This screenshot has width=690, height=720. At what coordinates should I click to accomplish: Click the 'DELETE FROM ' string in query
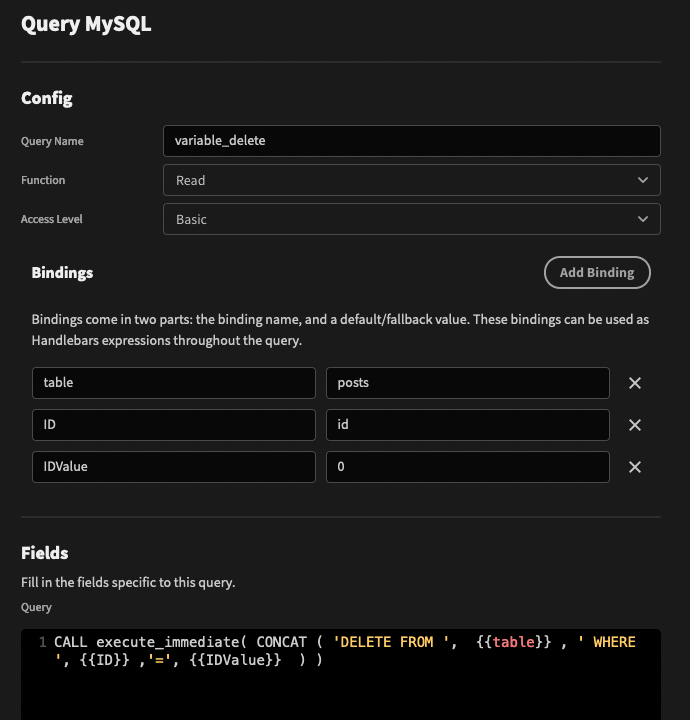tap(391, 642)
